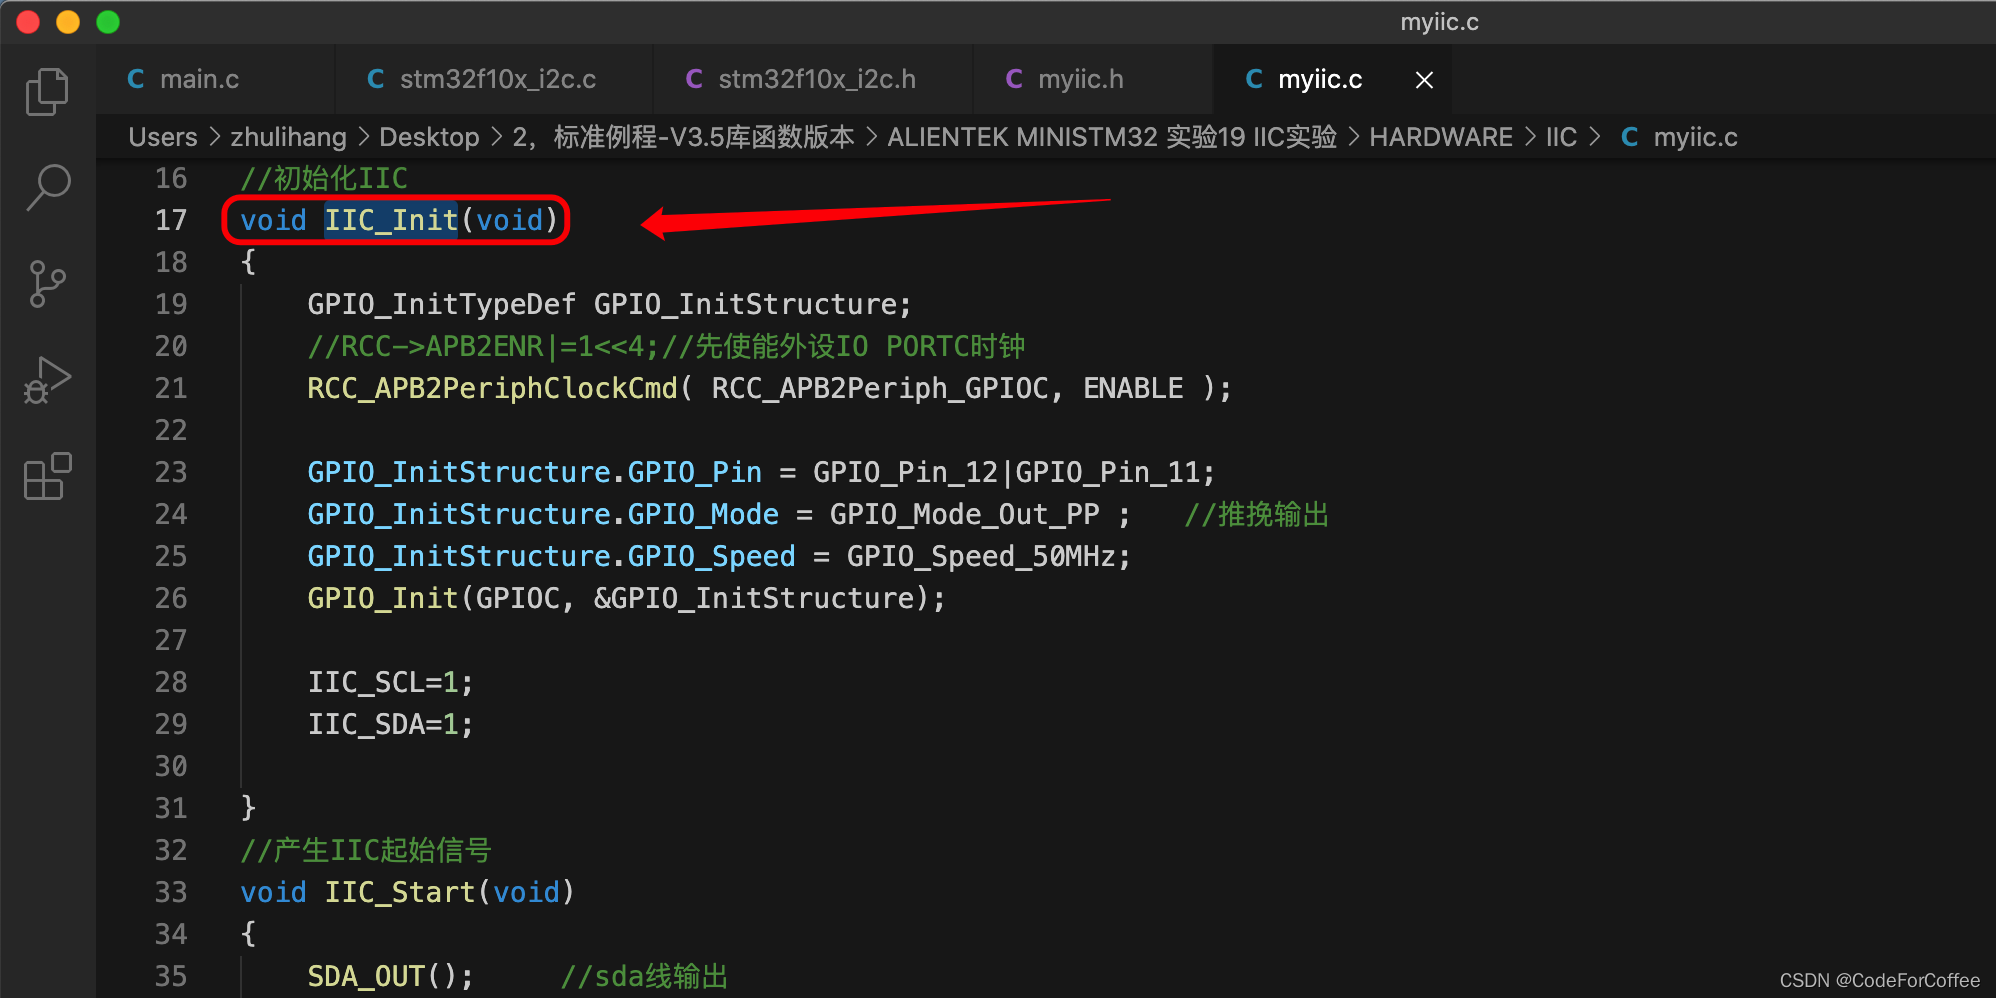
Task: Open the Source Control view icon
Action: [47, 284]
